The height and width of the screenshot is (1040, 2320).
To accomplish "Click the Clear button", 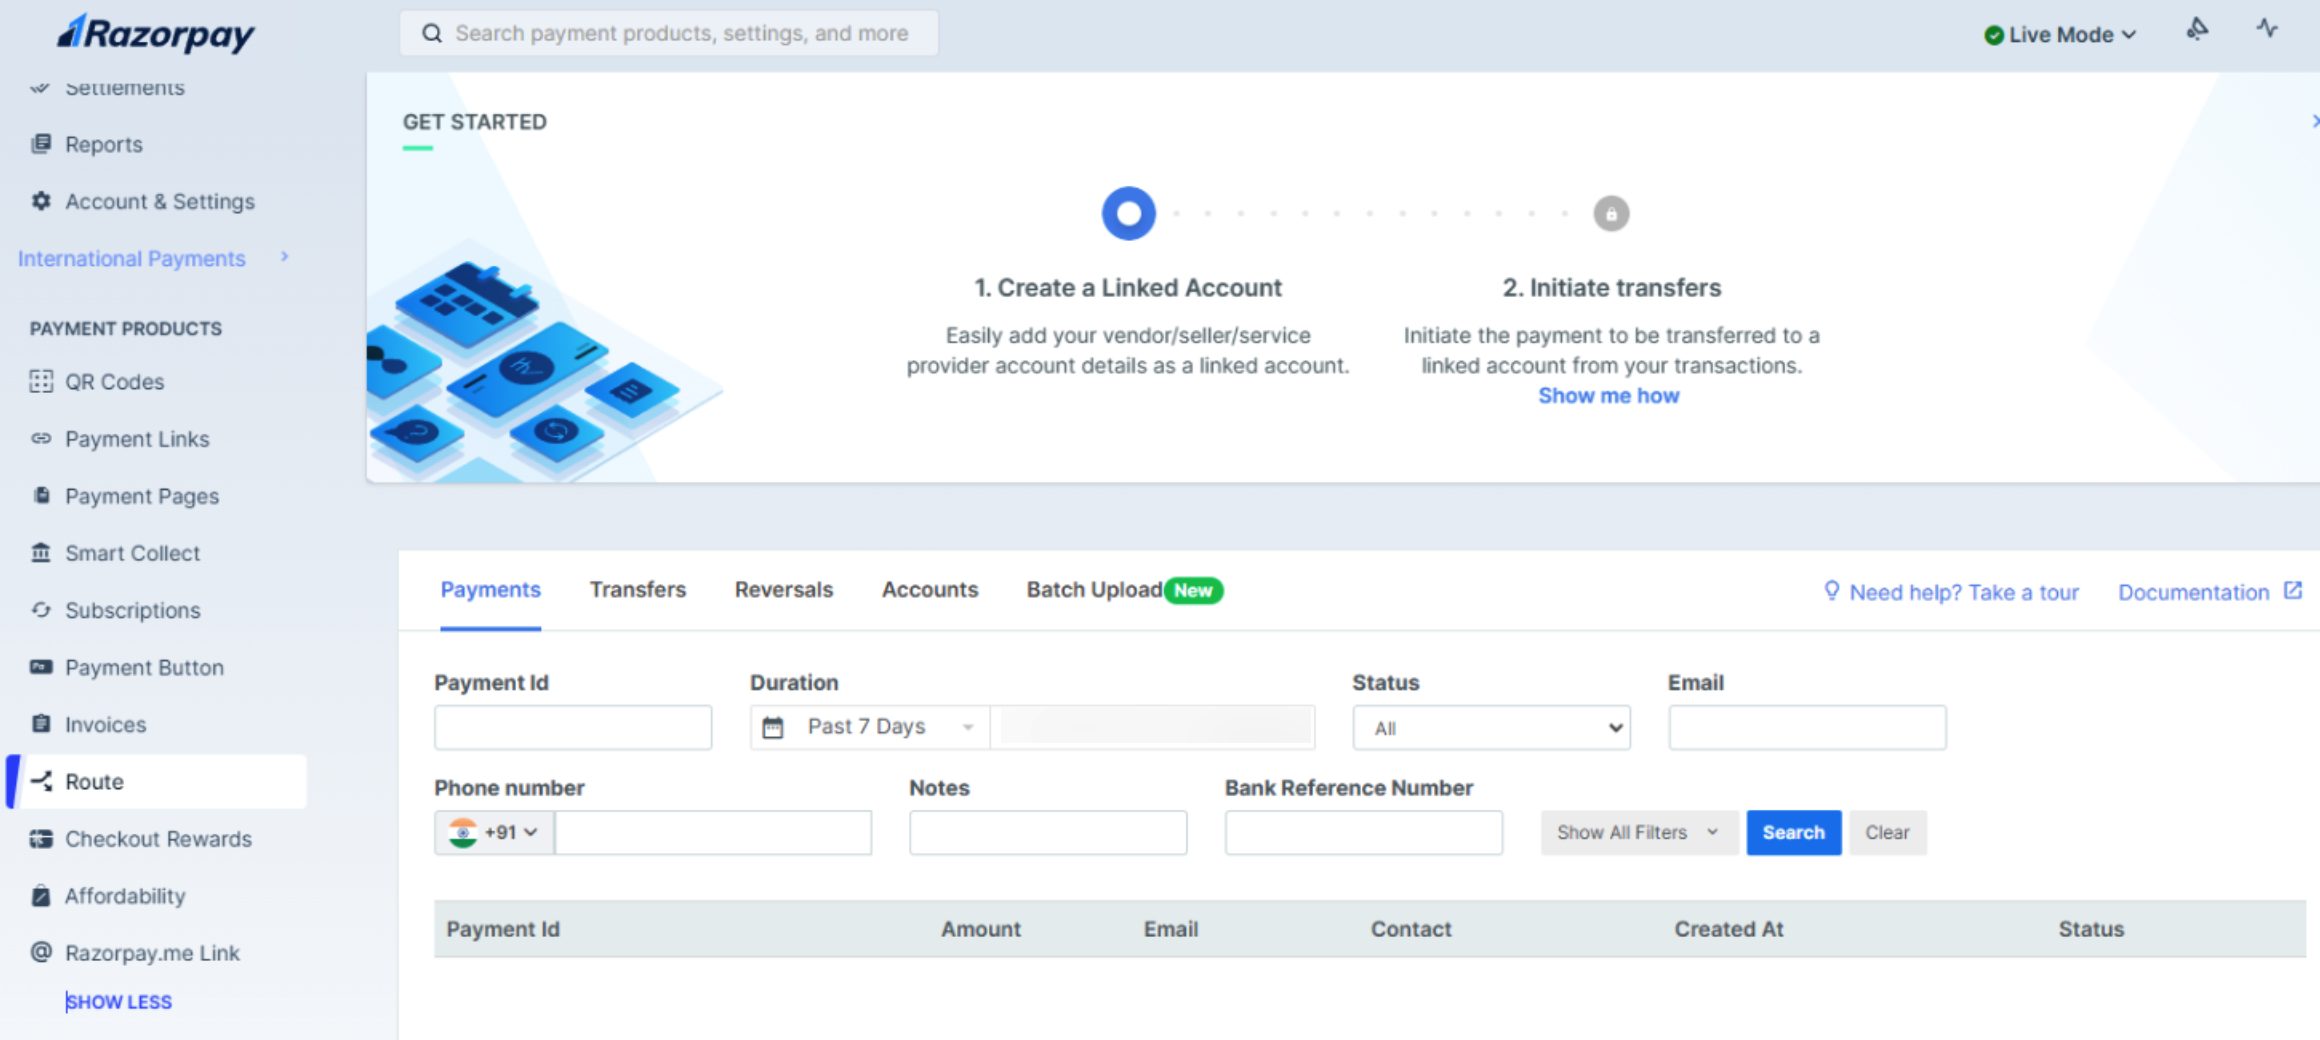I will 1887,832.
